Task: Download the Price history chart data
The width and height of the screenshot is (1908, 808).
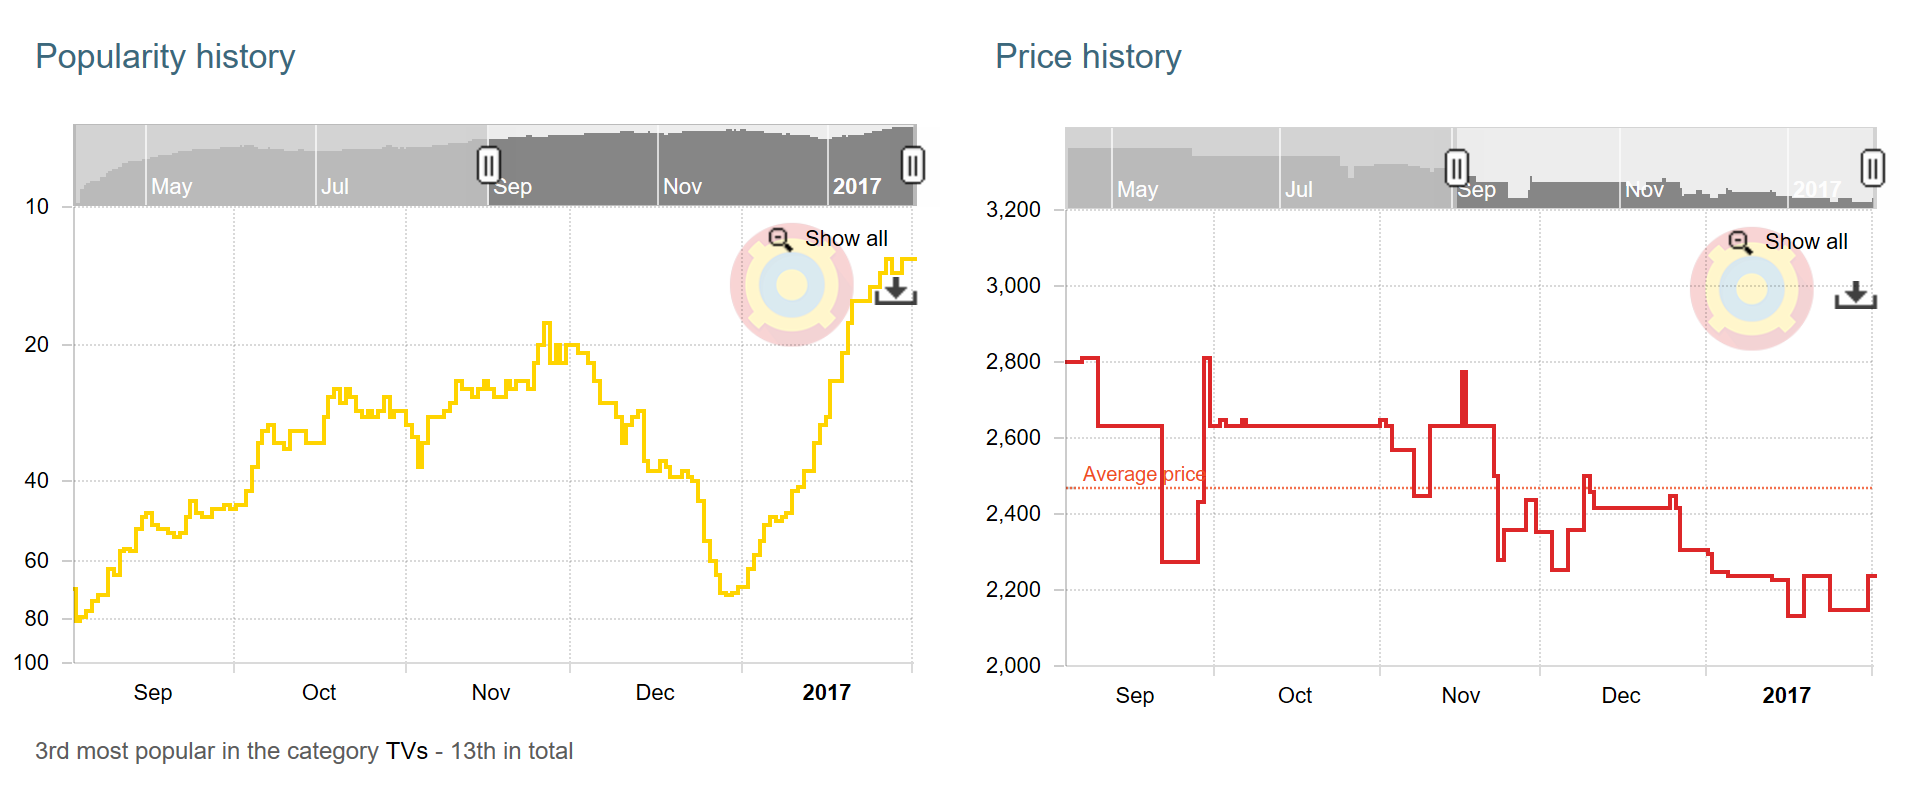Action: (x=1856, y=295)
